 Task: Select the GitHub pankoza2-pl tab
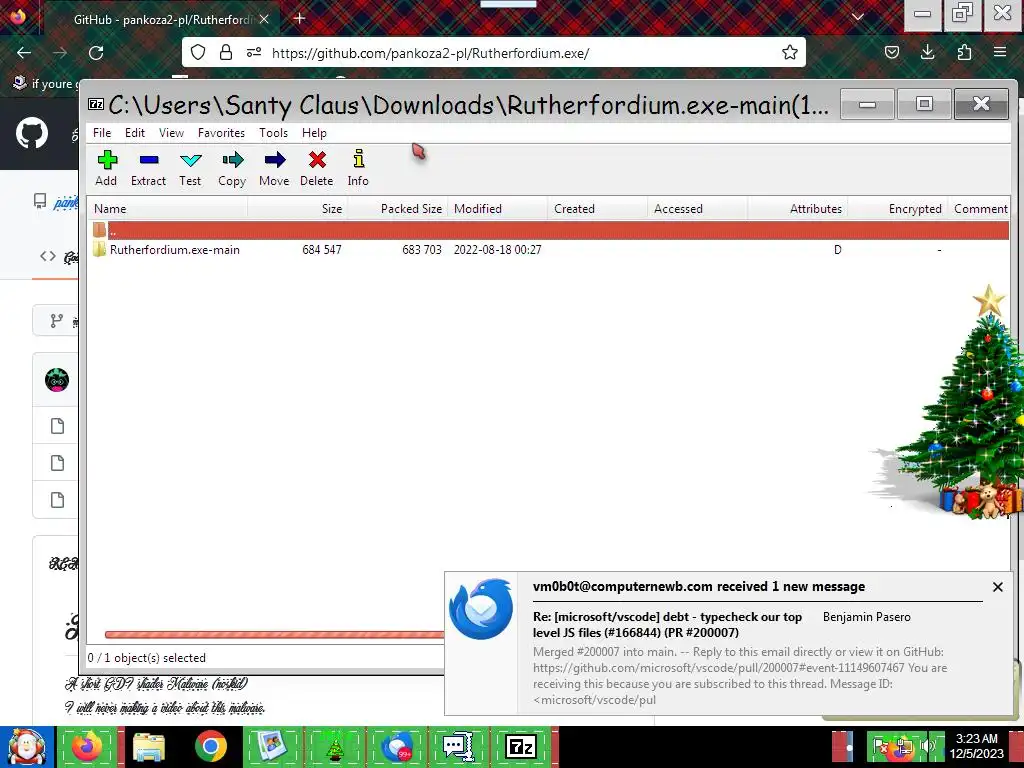coord(163,20)
